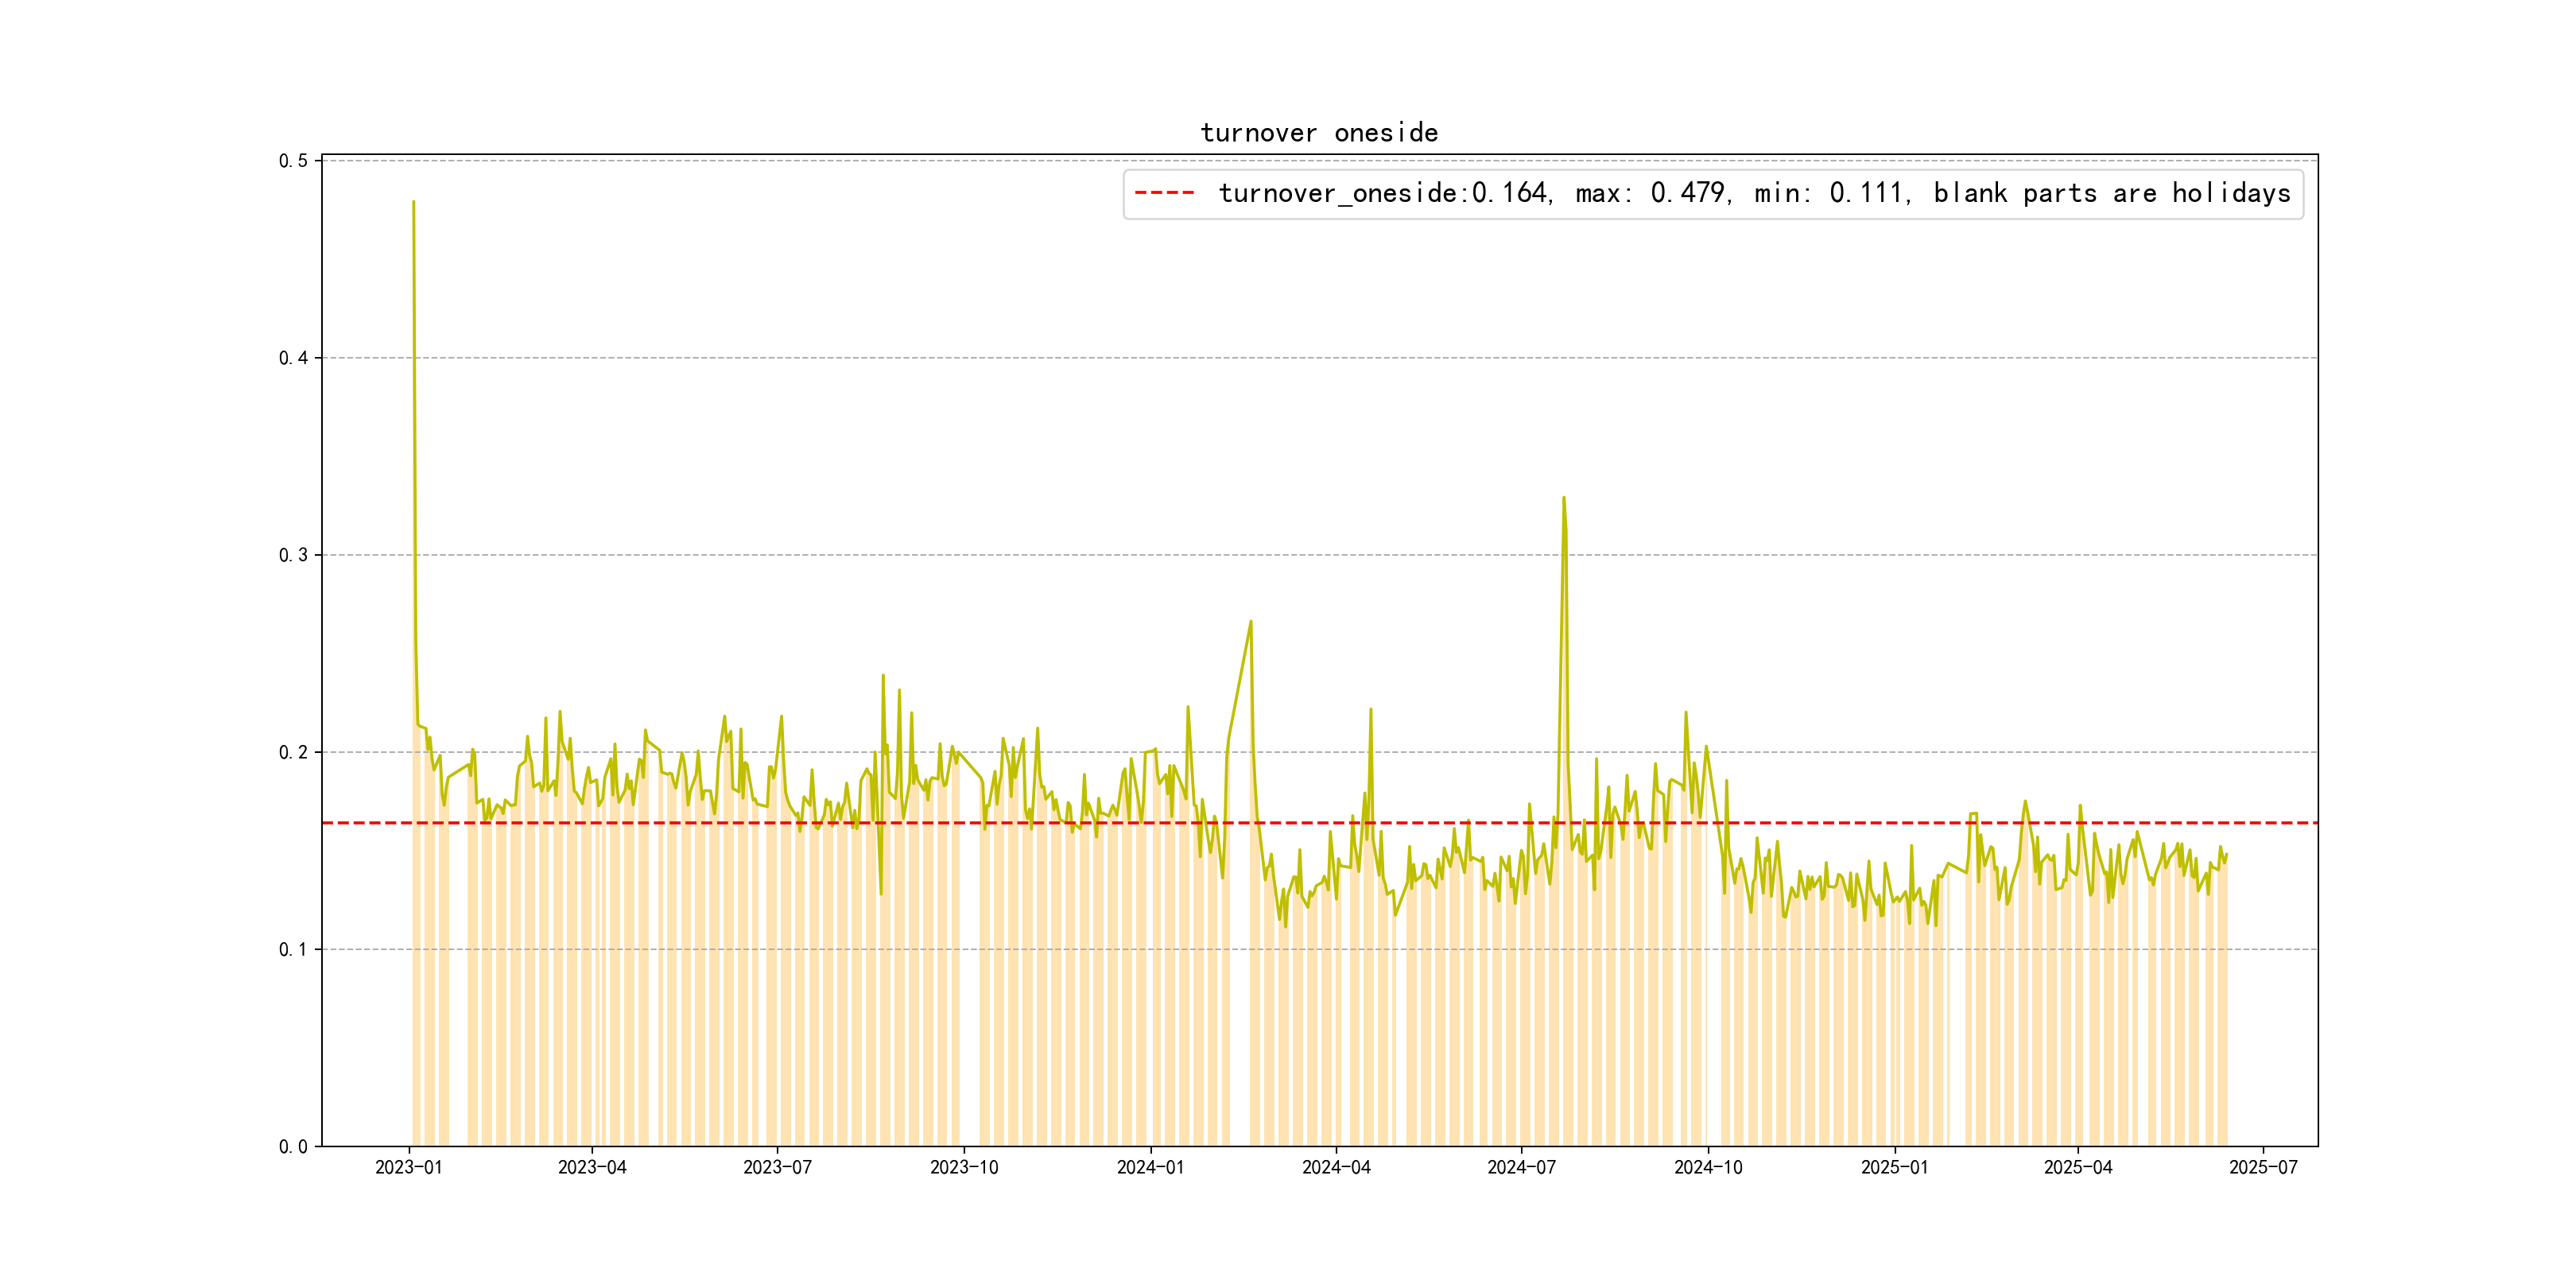2576x1288 pixels.
Task: Click the 2023-04 x-axis label
Action: (x=592, y=1167)
